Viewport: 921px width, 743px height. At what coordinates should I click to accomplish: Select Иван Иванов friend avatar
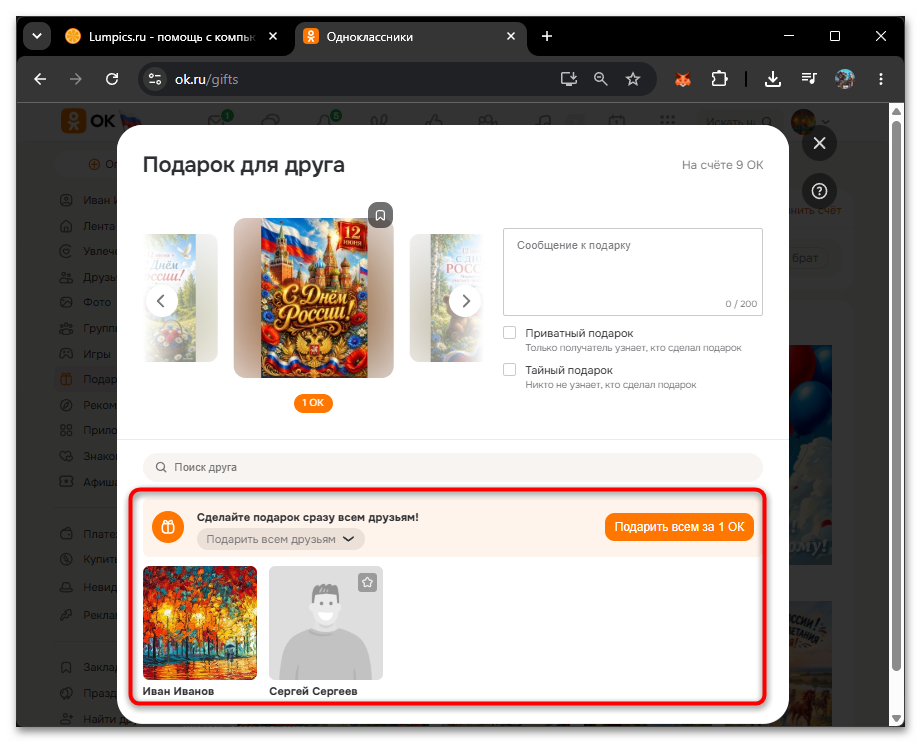[200, 623]
